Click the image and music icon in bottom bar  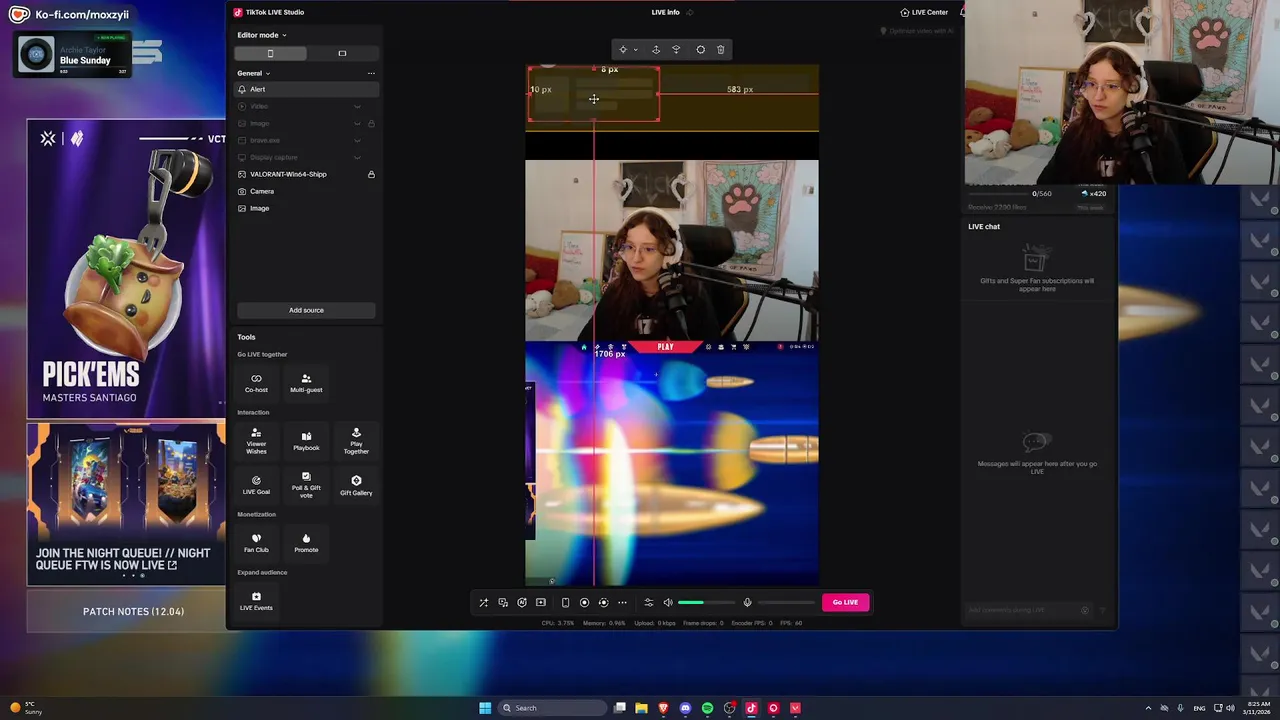pos(503,602)
